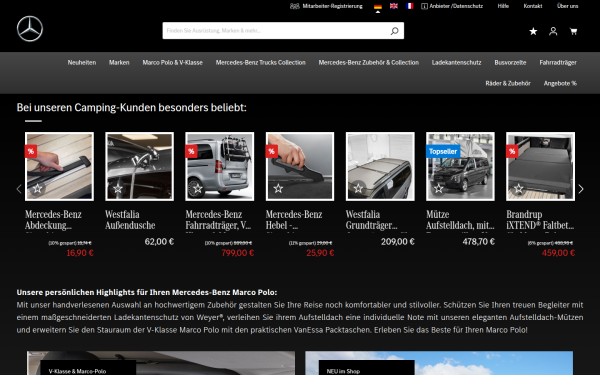600x375 pixels.
Task: Add Mütze Aufstelldach to wishlist star
Action: (x=439, y=188)
